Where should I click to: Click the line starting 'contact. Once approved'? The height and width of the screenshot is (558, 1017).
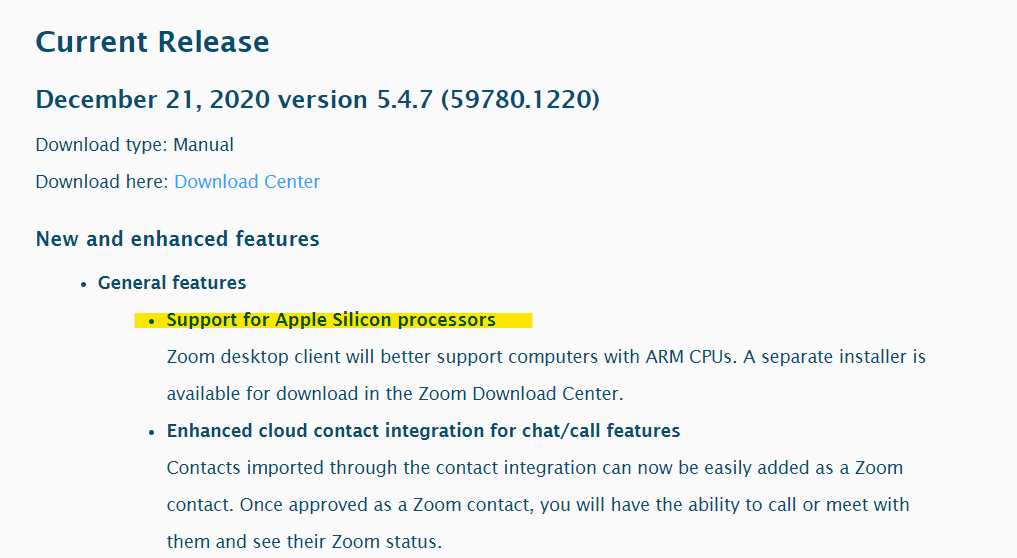538,505
